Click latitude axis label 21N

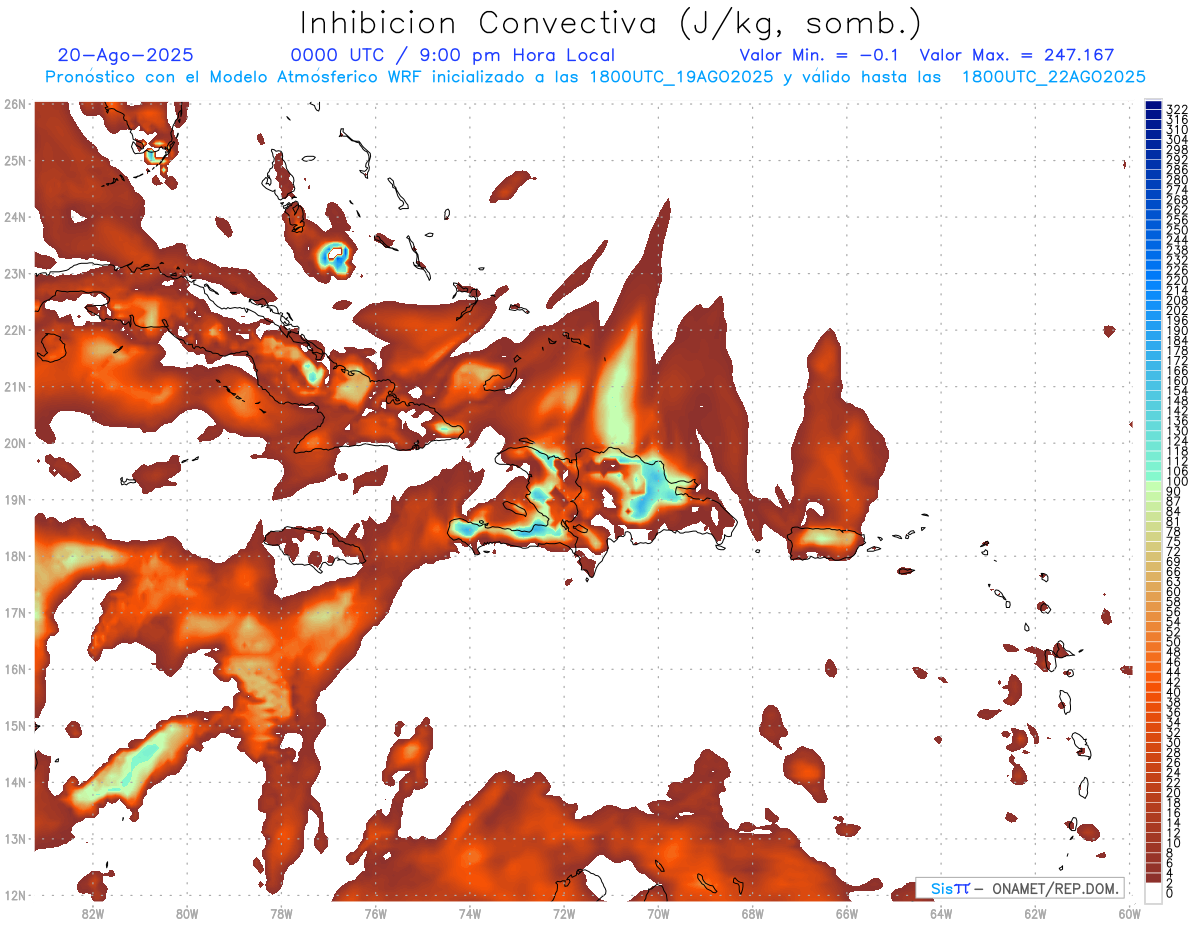coord(15,386)
